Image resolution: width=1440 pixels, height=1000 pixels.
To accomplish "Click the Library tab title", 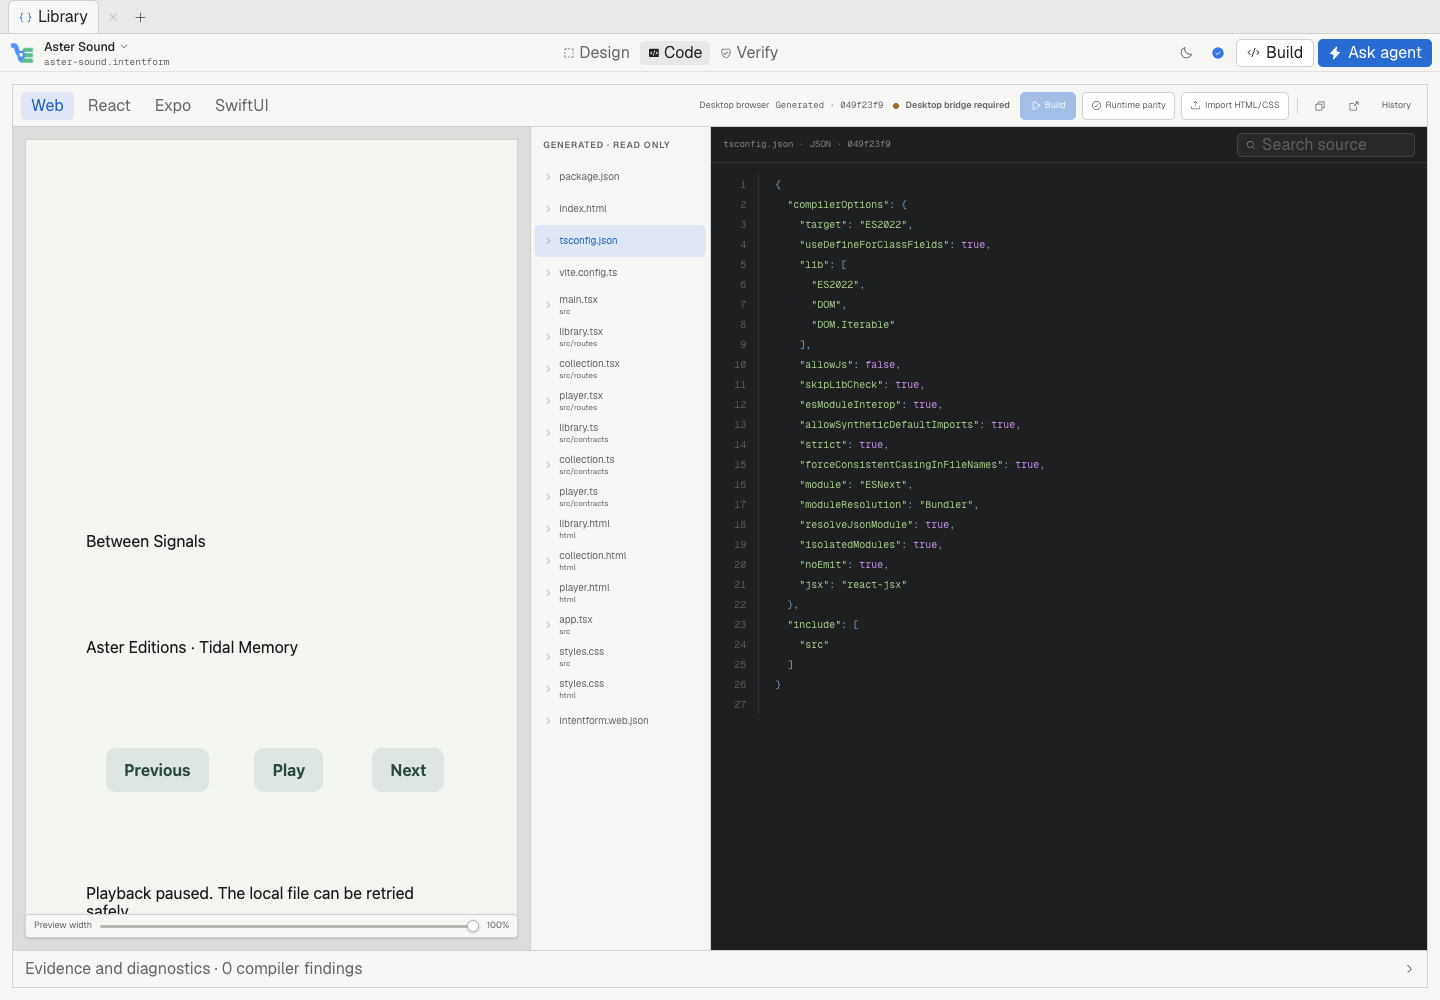I will [62, 17].
